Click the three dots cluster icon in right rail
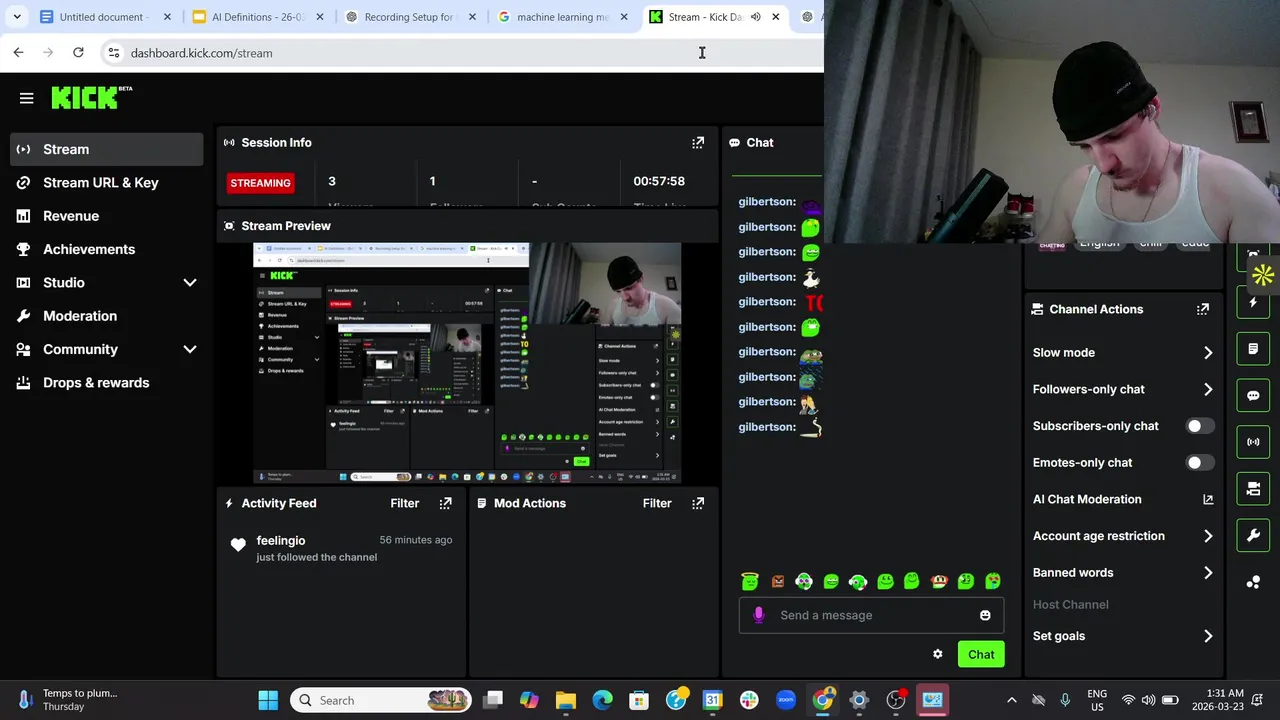 pyautogui.click(x=1253, y=582)
